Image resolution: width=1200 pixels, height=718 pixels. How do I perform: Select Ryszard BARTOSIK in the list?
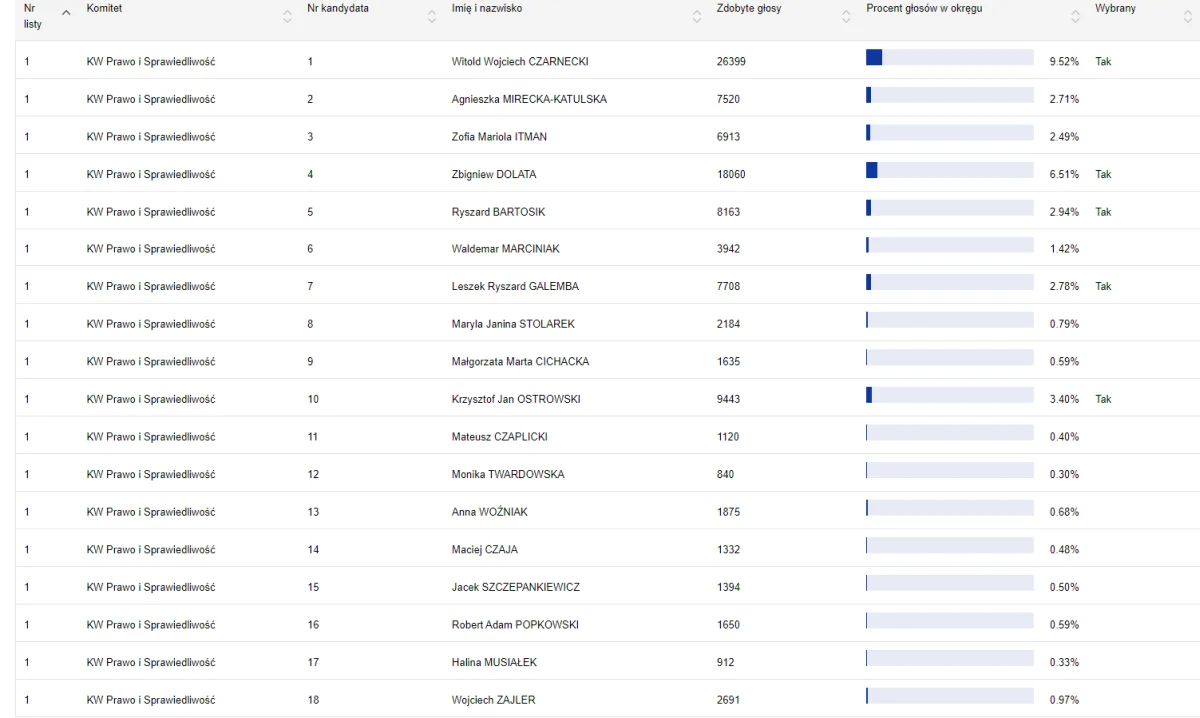(x=498, y=212)
